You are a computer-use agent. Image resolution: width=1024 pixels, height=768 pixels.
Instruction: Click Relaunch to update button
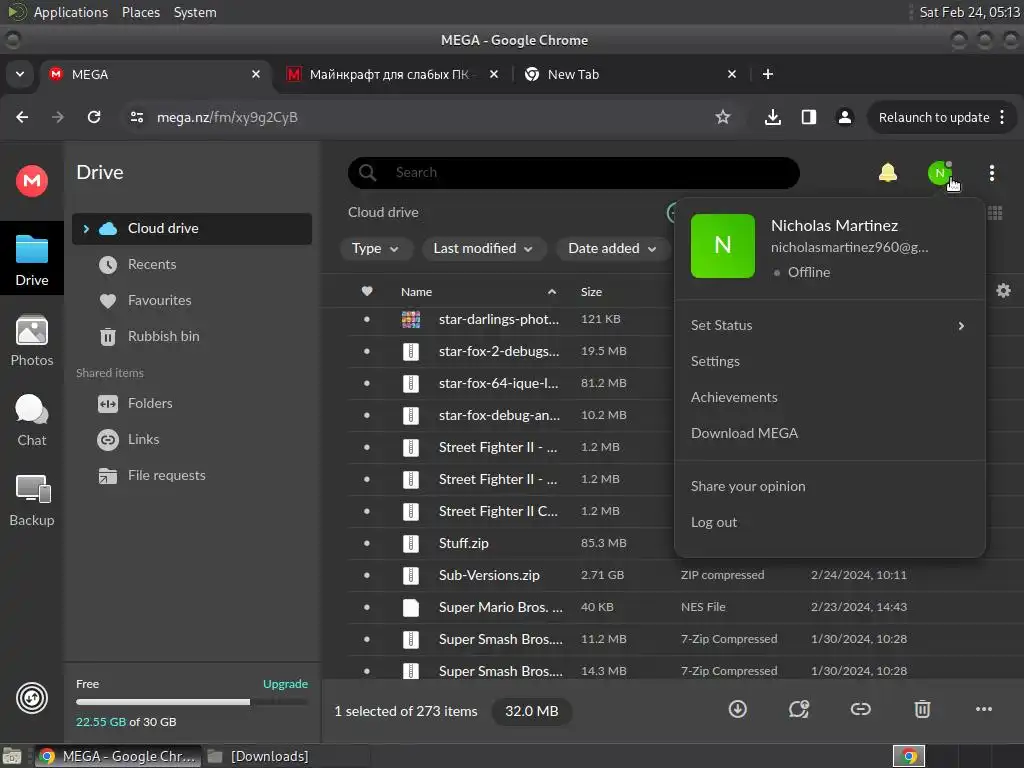pos(933,118)
